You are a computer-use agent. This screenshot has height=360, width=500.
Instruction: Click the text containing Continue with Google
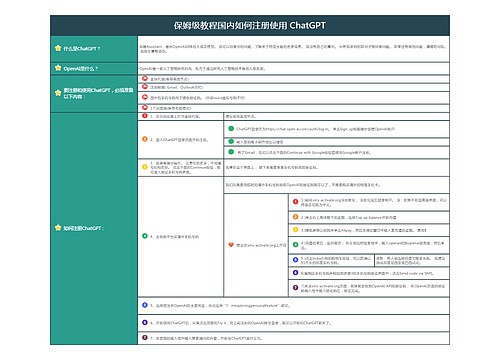[x=304, y=153]
